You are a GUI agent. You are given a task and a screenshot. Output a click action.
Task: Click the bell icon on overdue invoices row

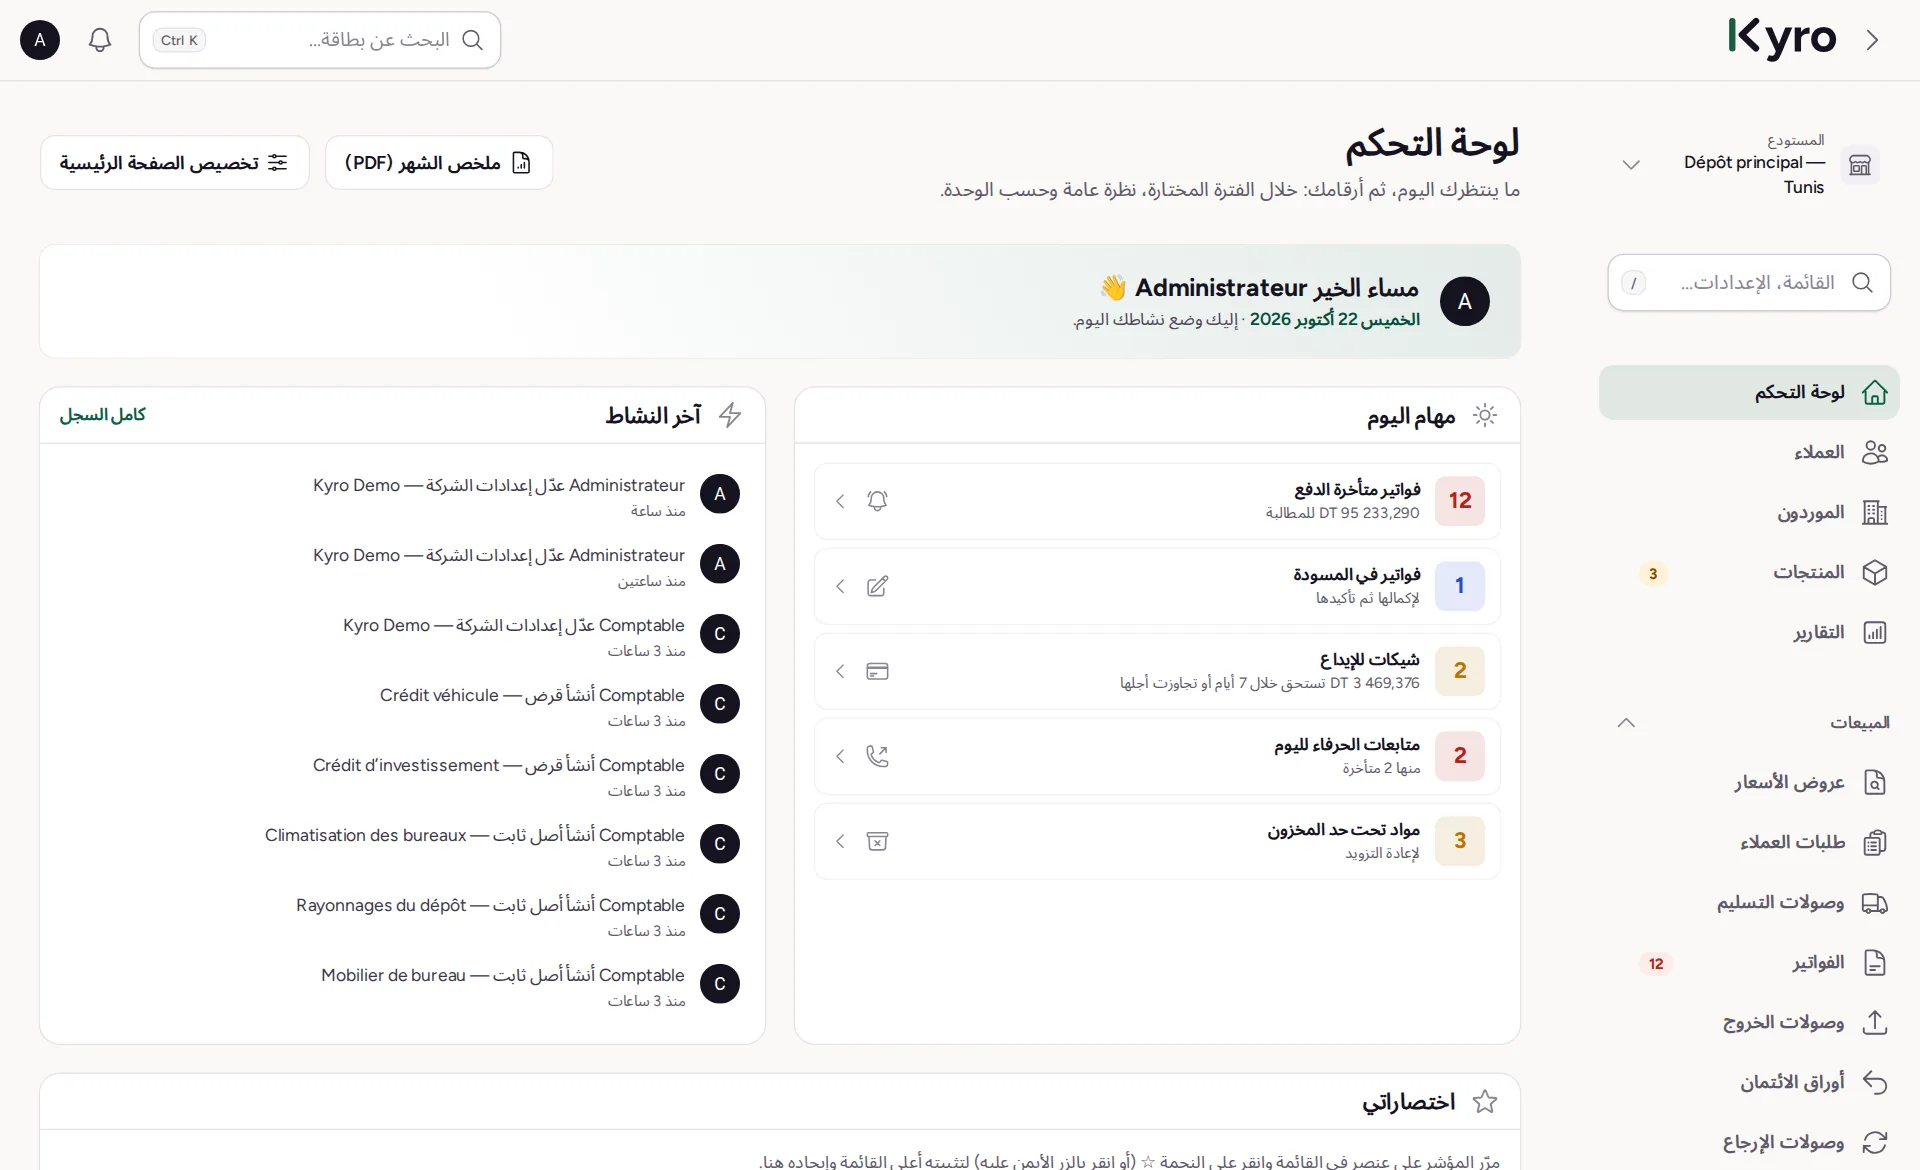(x=877, y=501)
